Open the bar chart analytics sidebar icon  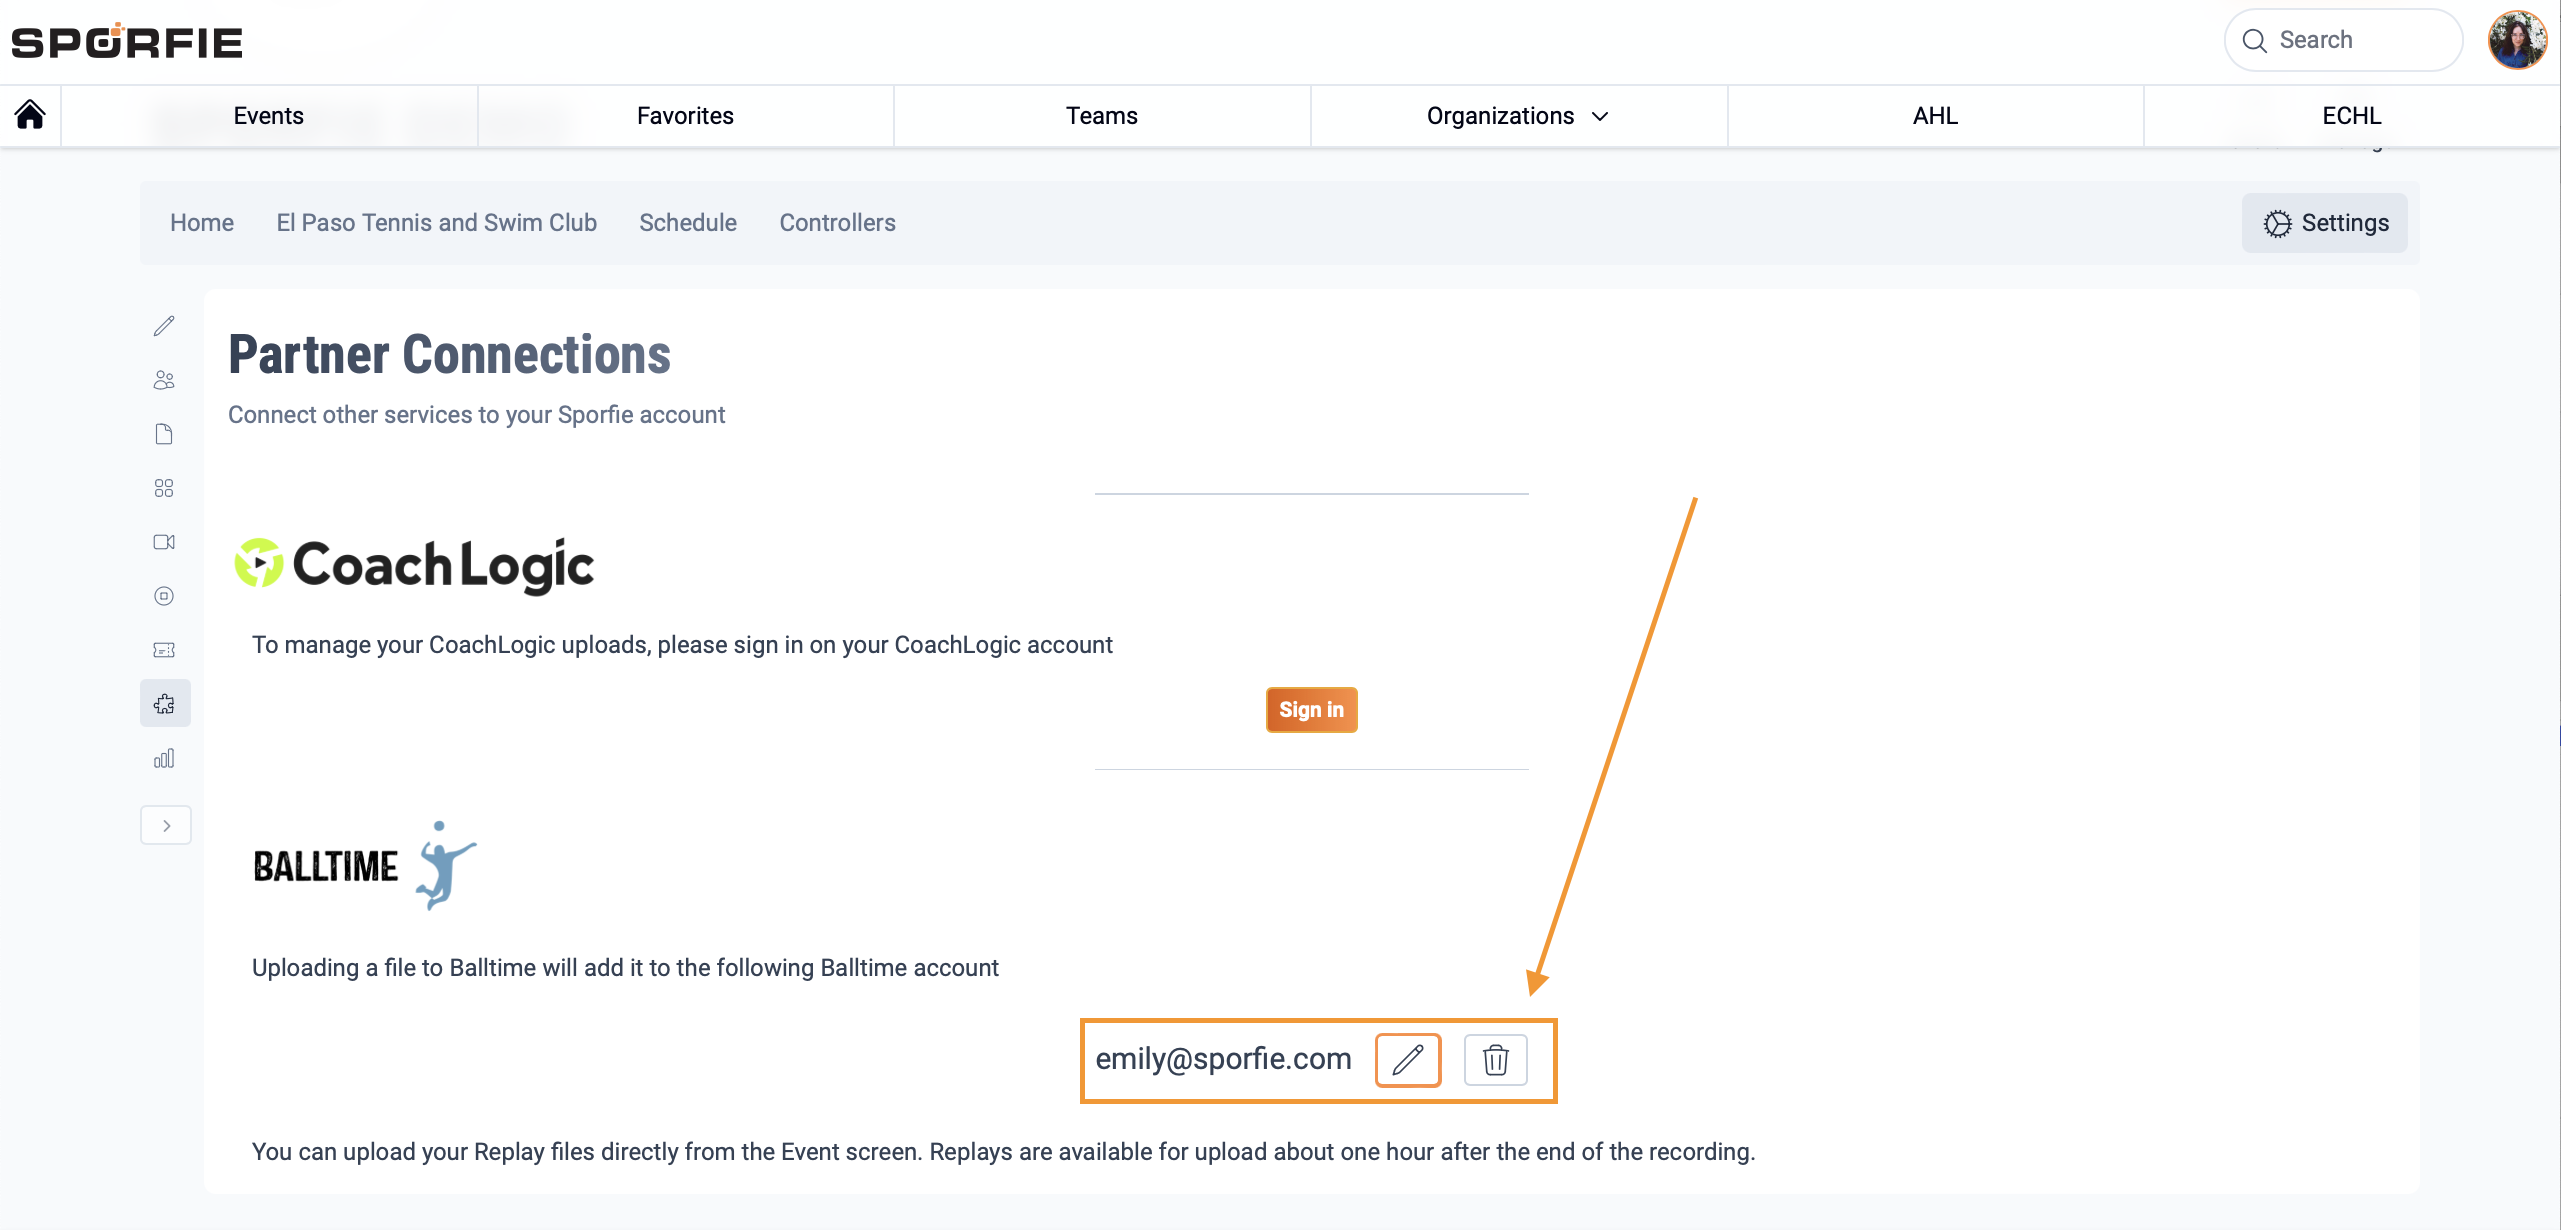(164, 758)
